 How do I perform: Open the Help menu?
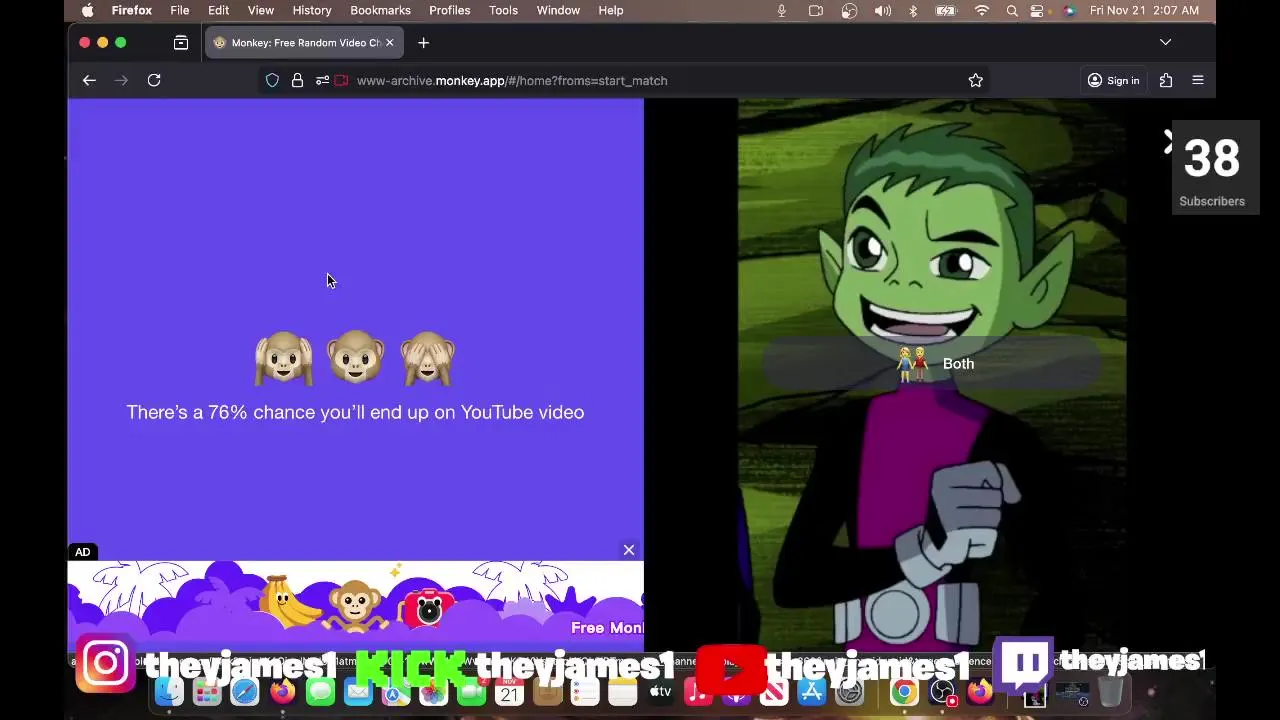[x=611, y=10]
